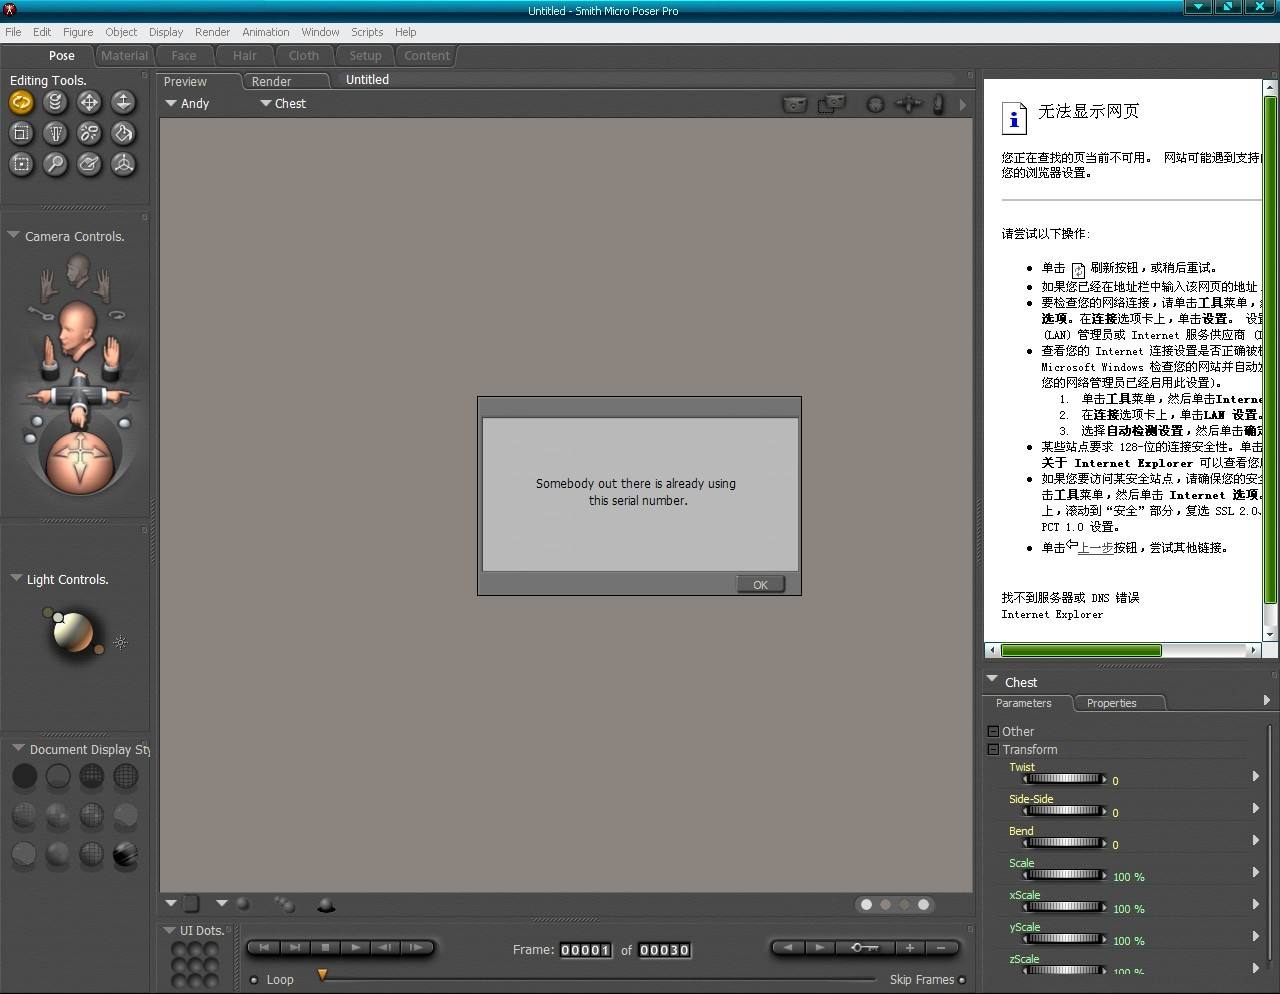Select the Color paint bucket tool
Viewport: 1280px width, 994px height.
123,133
